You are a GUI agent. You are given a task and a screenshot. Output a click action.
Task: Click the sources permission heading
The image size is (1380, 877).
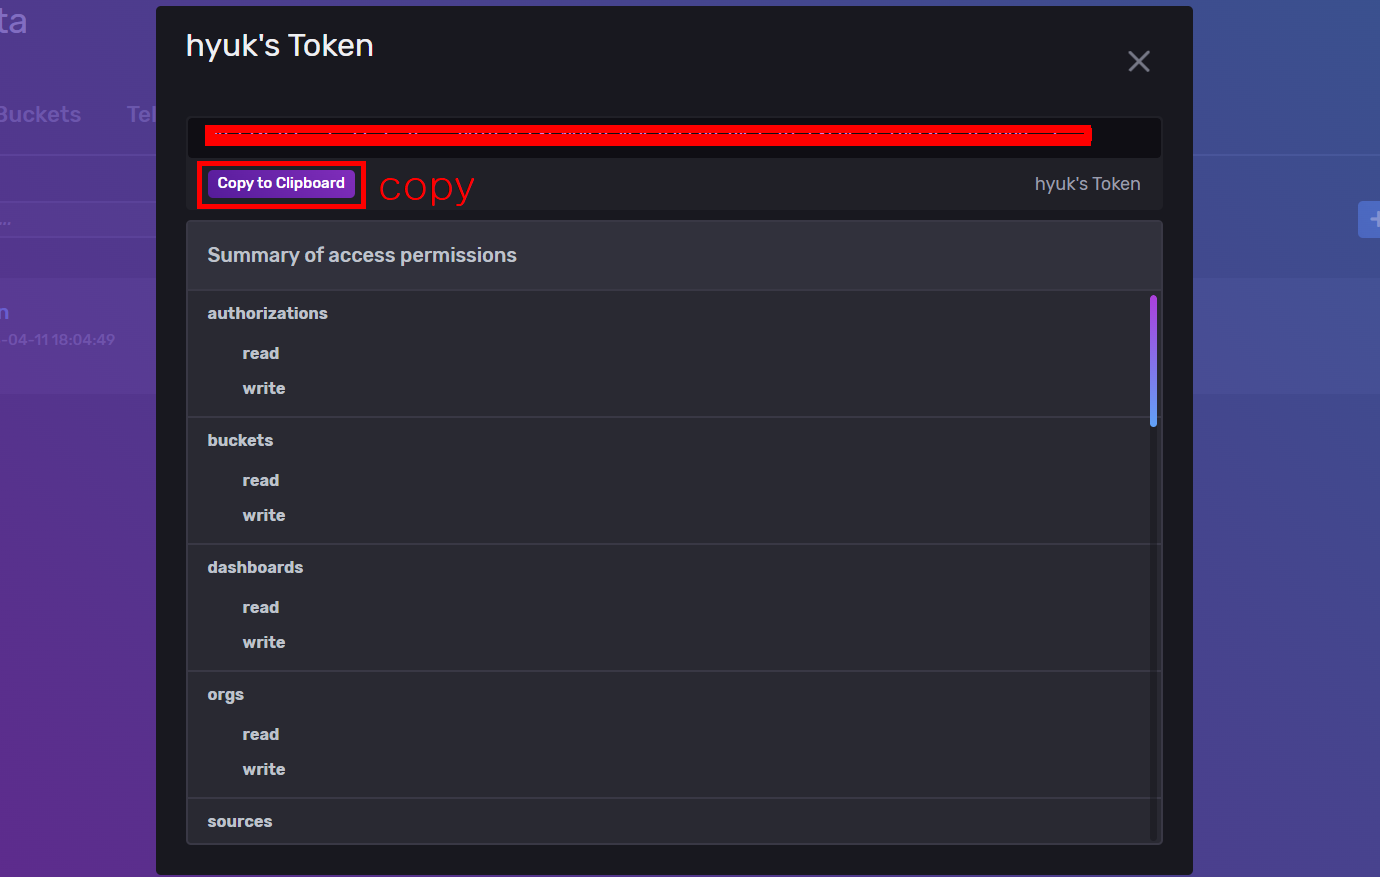pos(239,821)
